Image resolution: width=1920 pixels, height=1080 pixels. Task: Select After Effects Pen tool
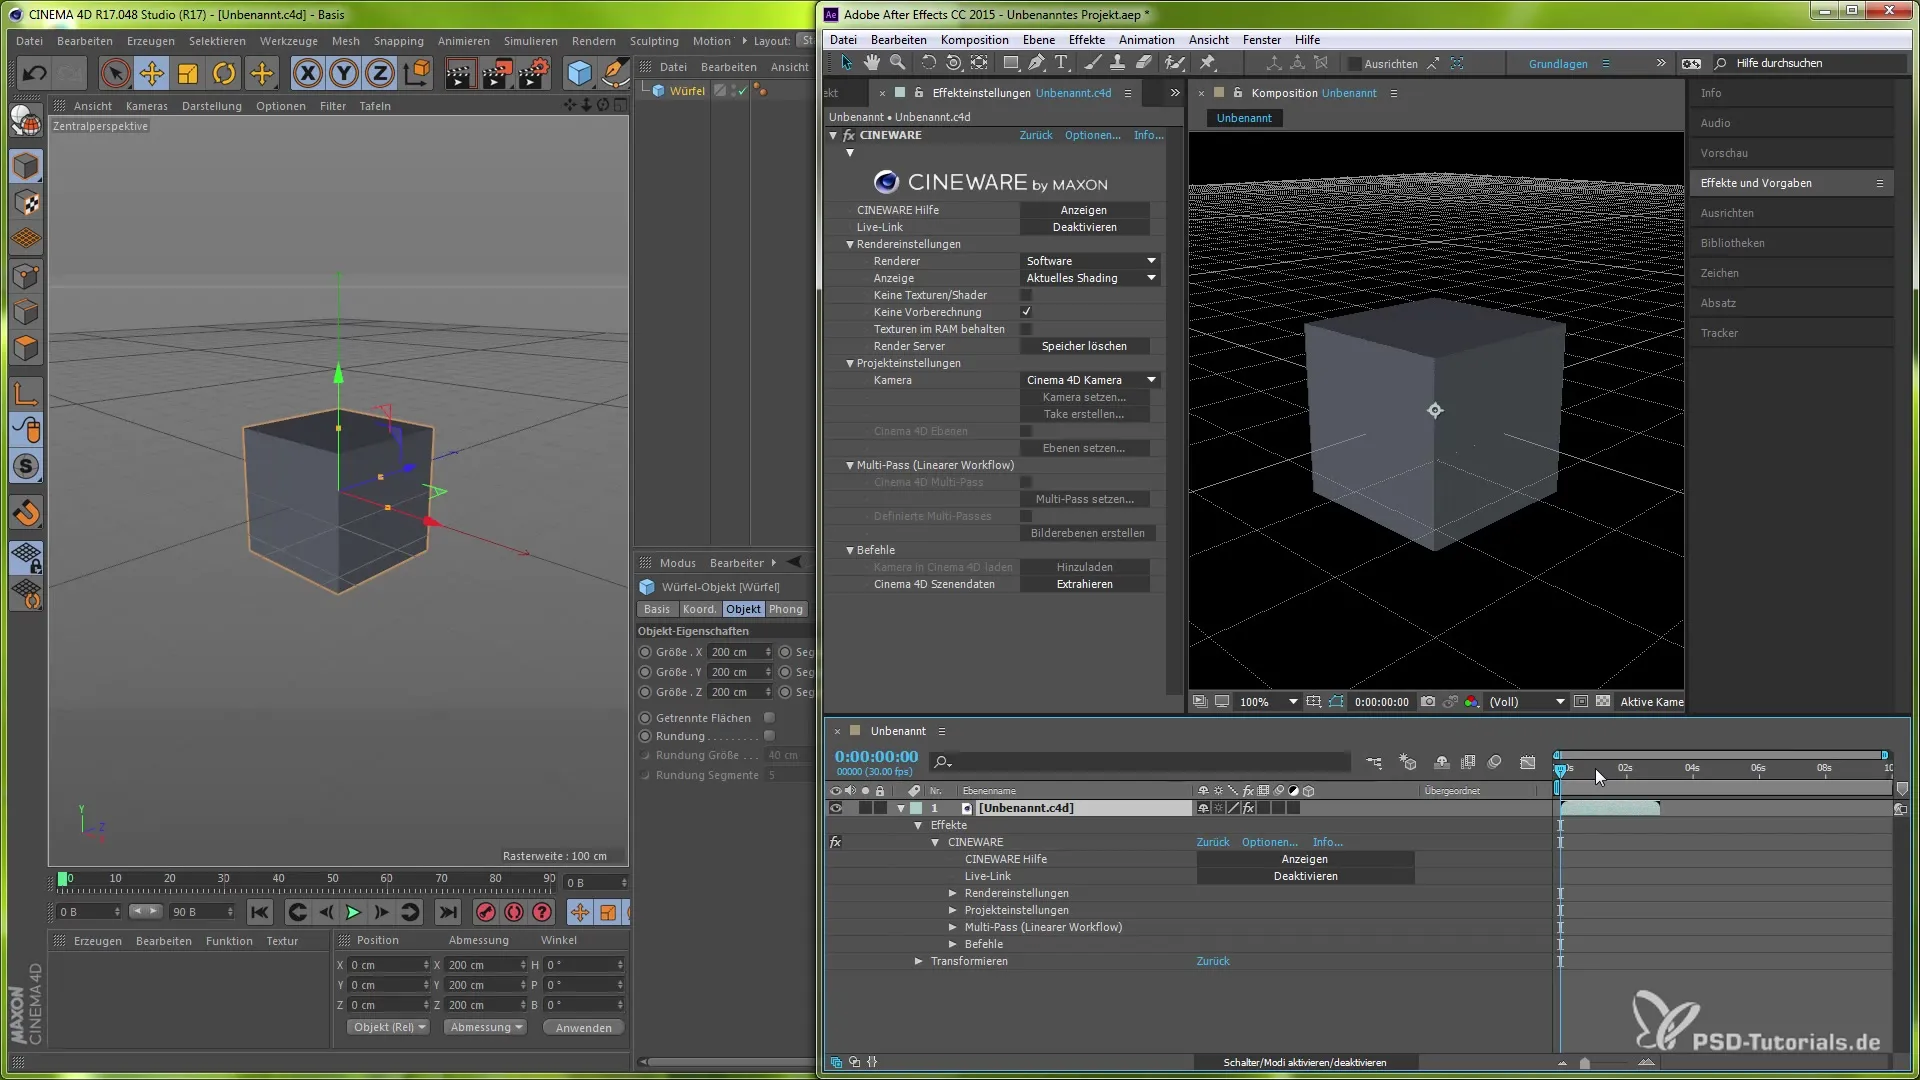pyautogui.click(x=1036, y=63)
